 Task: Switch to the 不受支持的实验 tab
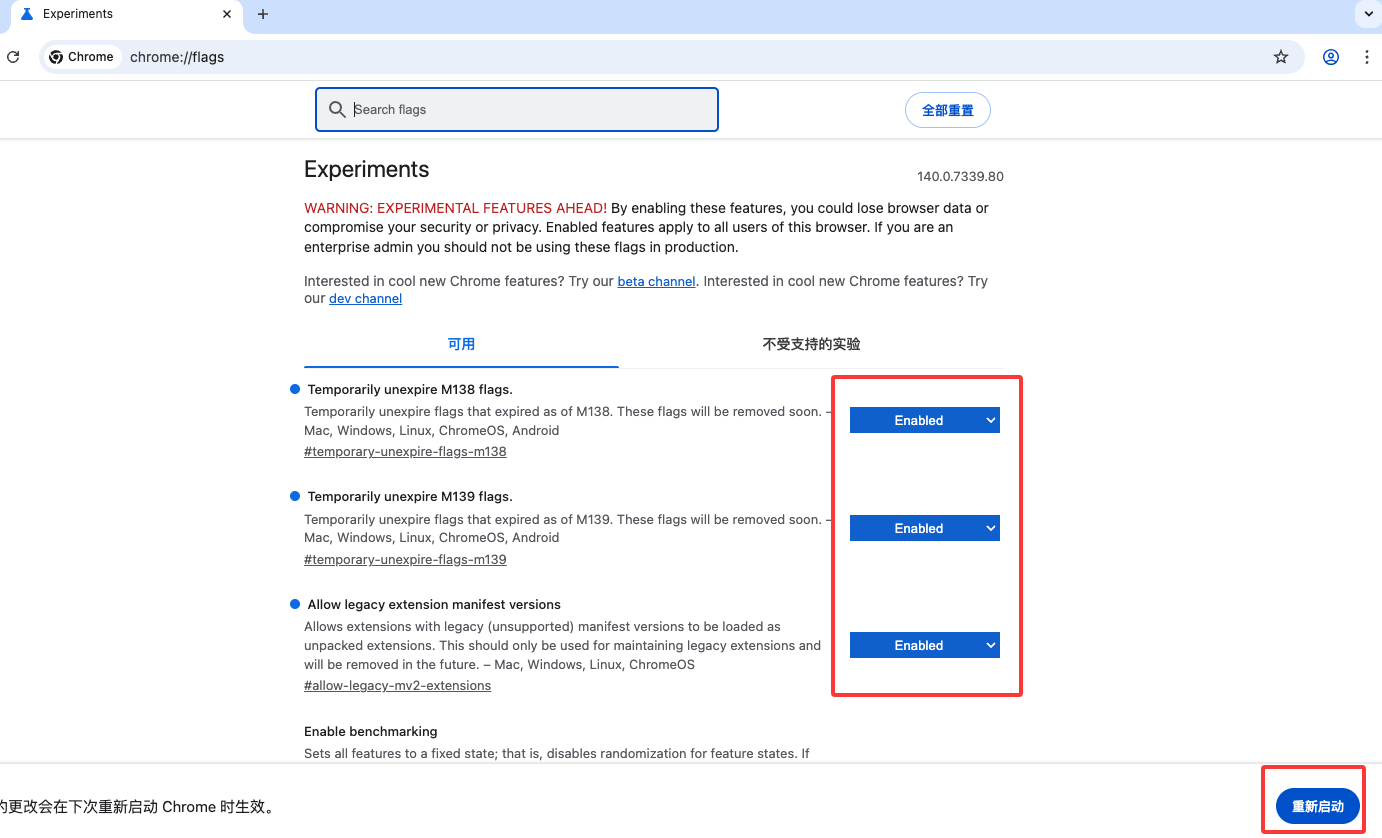click(811, 344)
